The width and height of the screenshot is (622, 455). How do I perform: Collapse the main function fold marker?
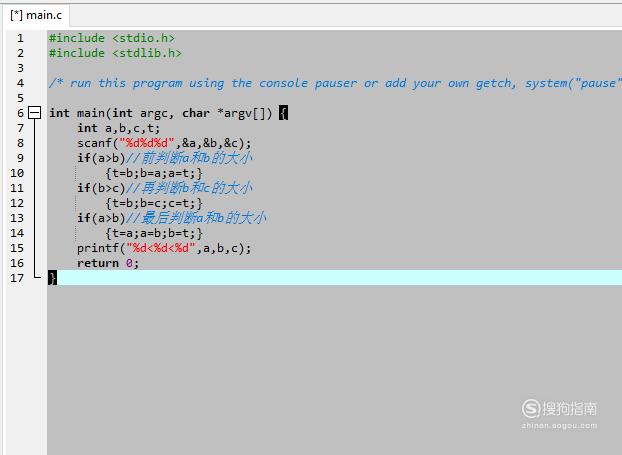(35, 113)
